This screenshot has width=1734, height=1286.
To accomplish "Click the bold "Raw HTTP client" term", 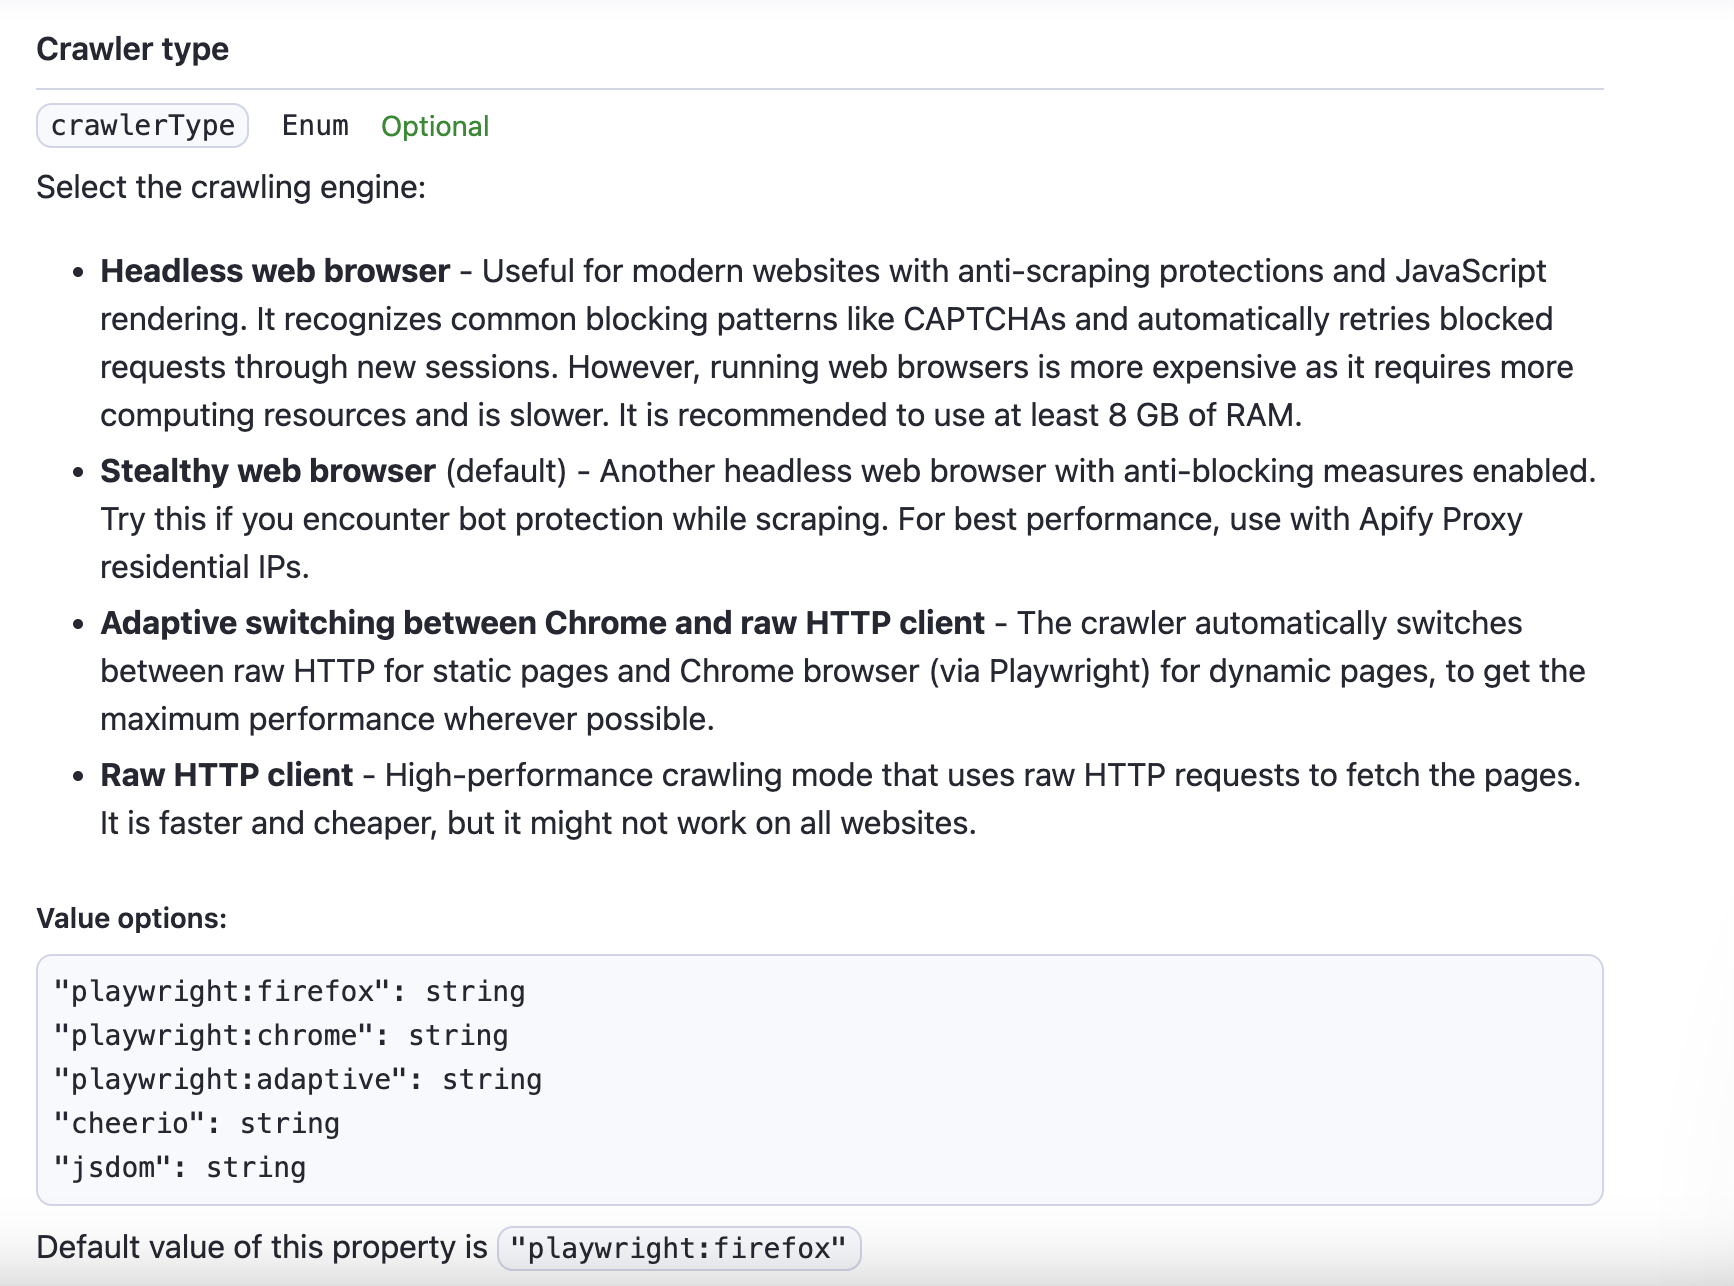I will tap(226, 775).
